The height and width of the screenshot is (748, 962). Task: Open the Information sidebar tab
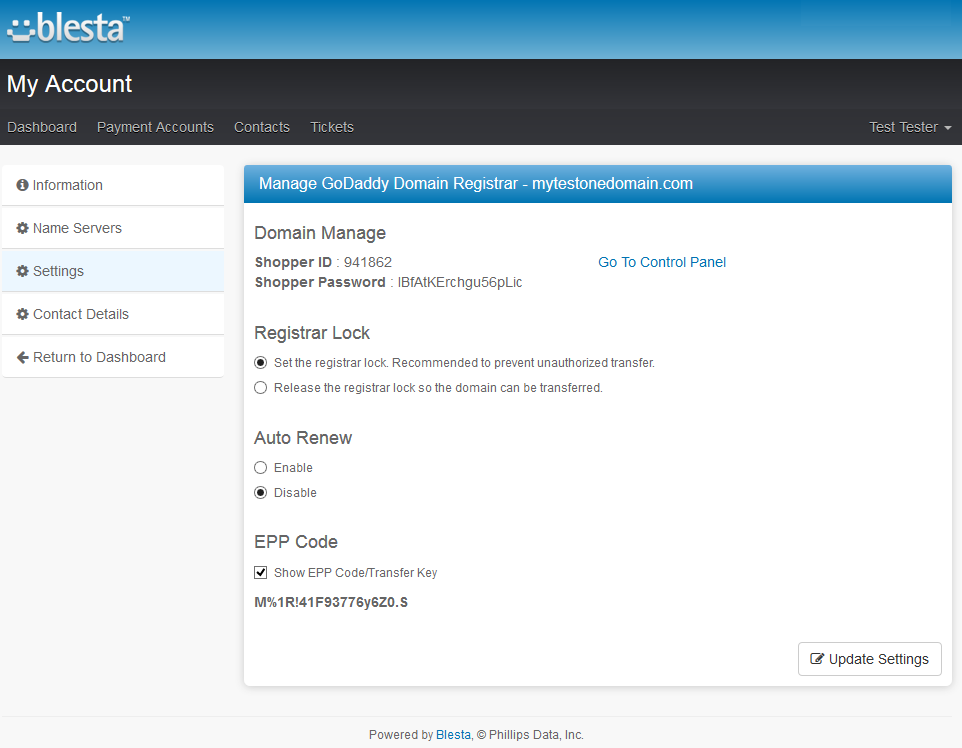[113, 185]
